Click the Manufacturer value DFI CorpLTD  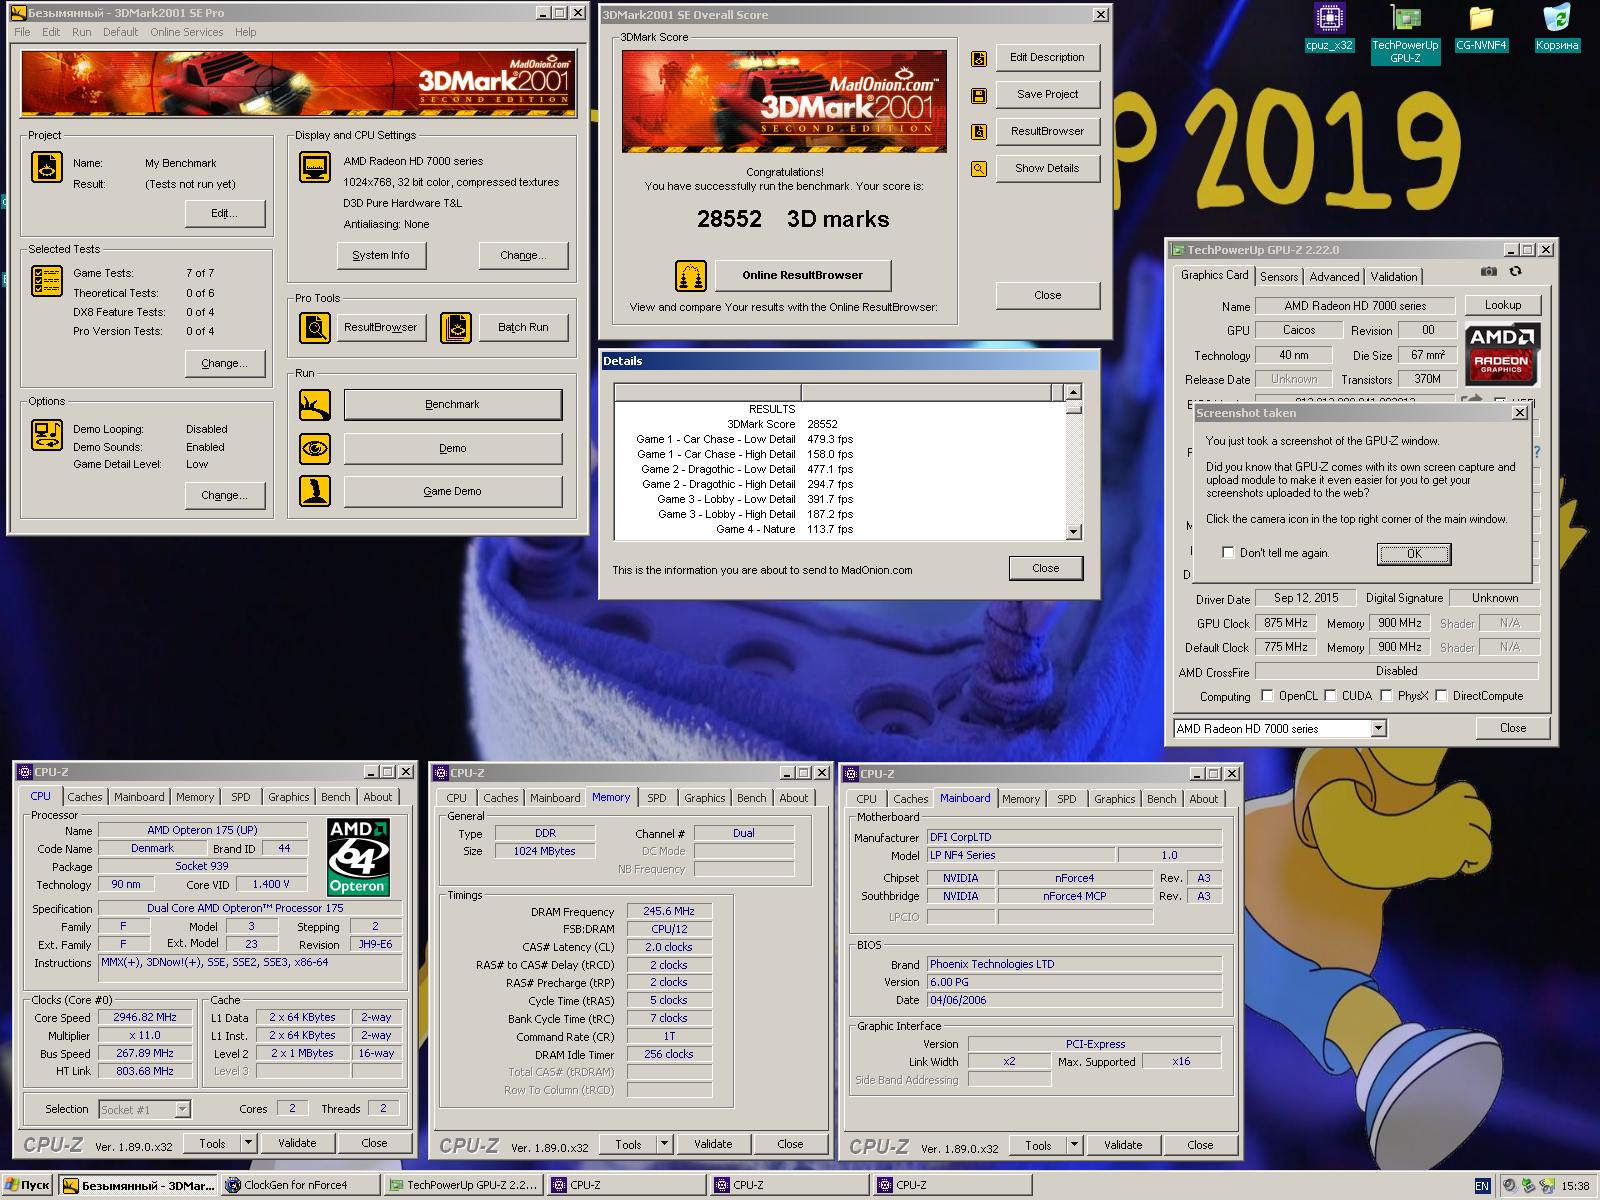[1075, 838]
